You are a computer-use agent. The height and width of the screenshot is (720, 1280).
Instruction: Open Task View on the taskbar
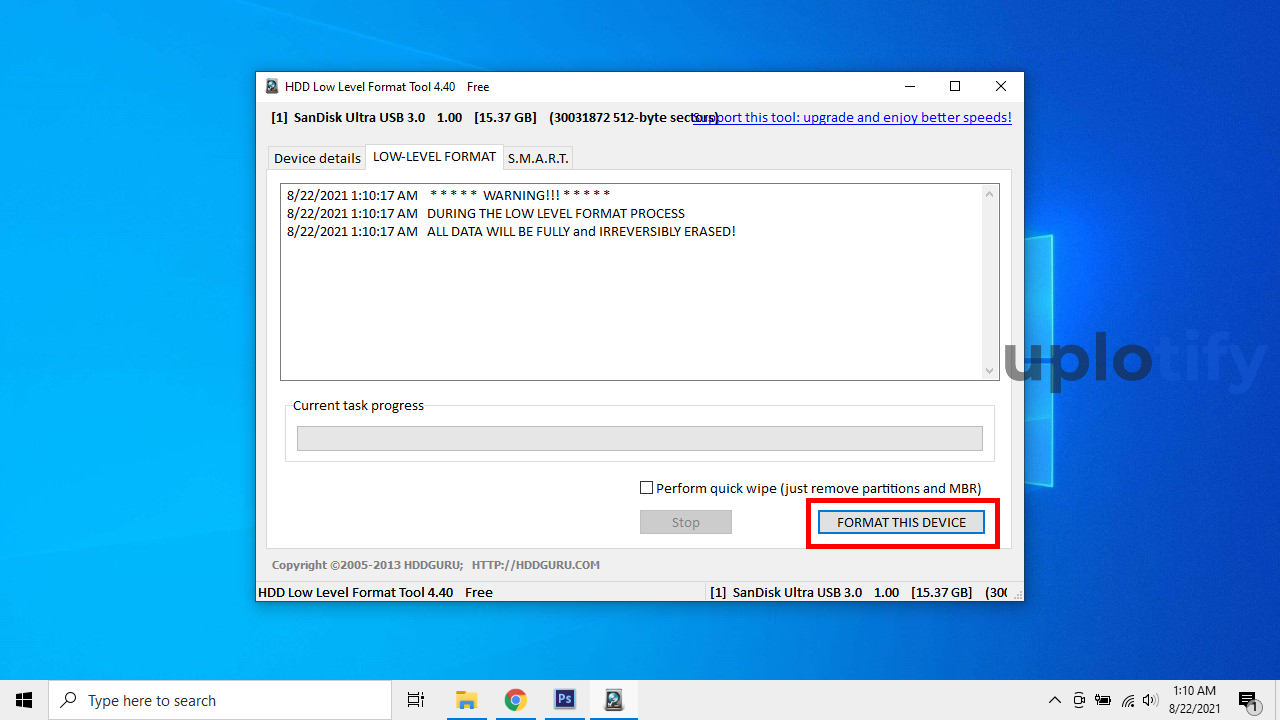click(416, 700)
